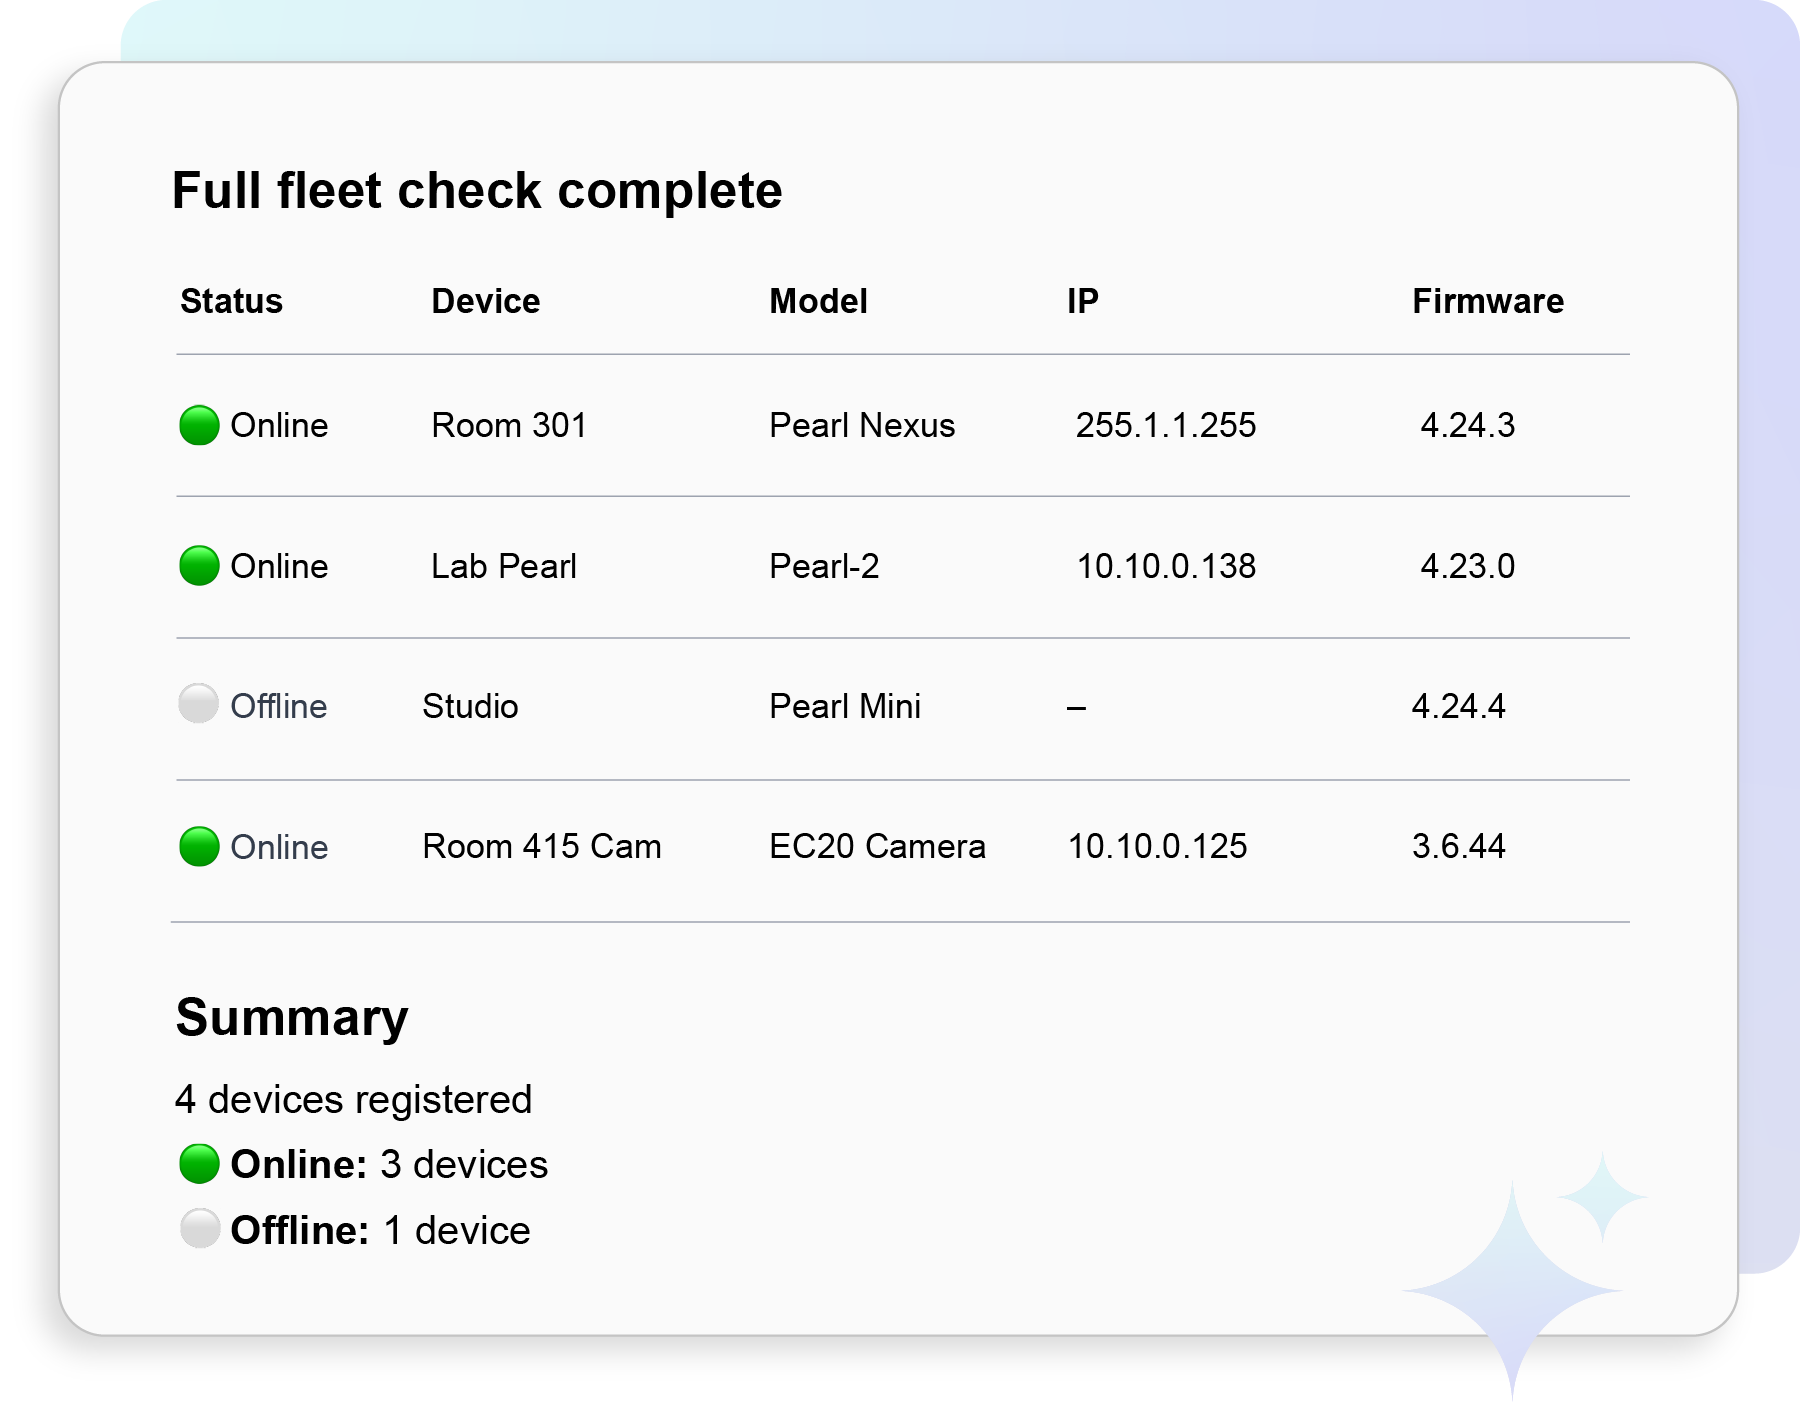Click IP address 10.10.0.125
Image resolution: width=1800 pixels, height=1402 pixels.
(1158, 846)
